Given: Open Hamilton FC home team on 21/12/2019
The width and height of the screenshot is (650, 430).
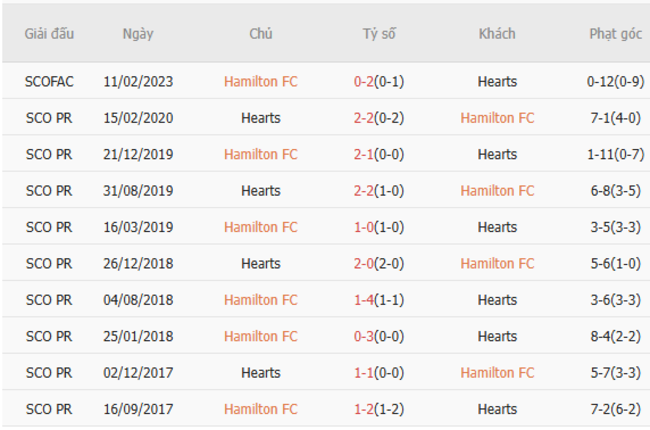Looking at the screenshot, I should click(x=261, y=154).
